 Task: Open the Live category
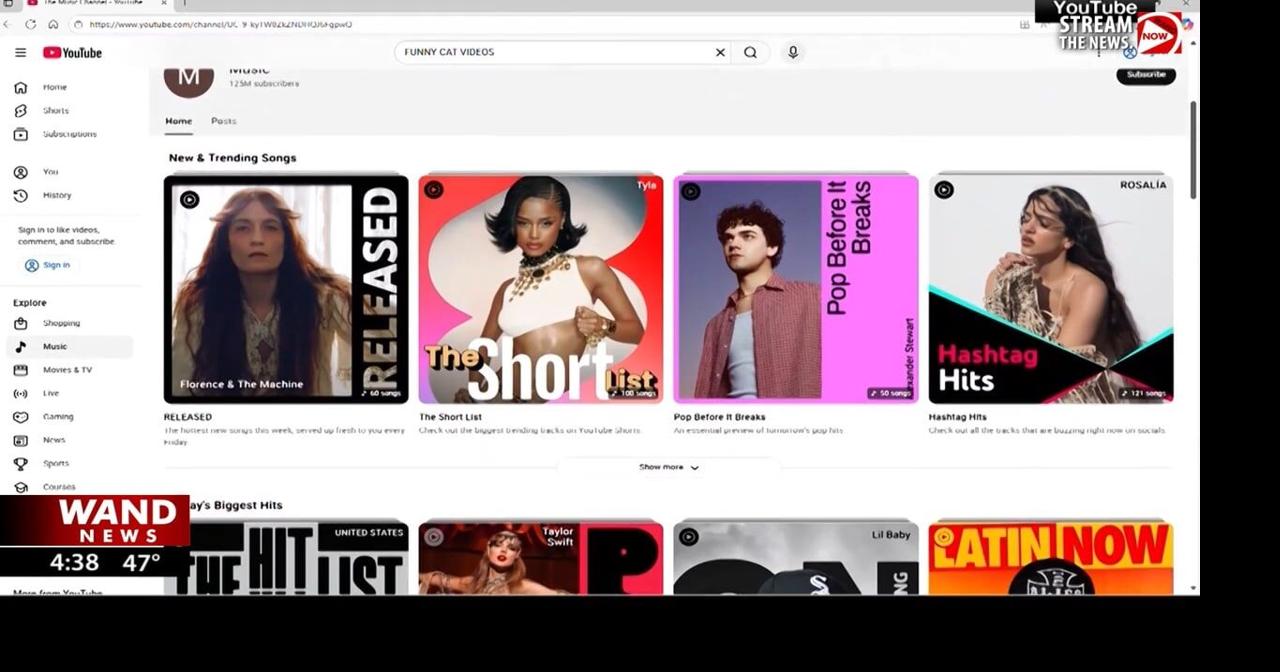[50, 393]
